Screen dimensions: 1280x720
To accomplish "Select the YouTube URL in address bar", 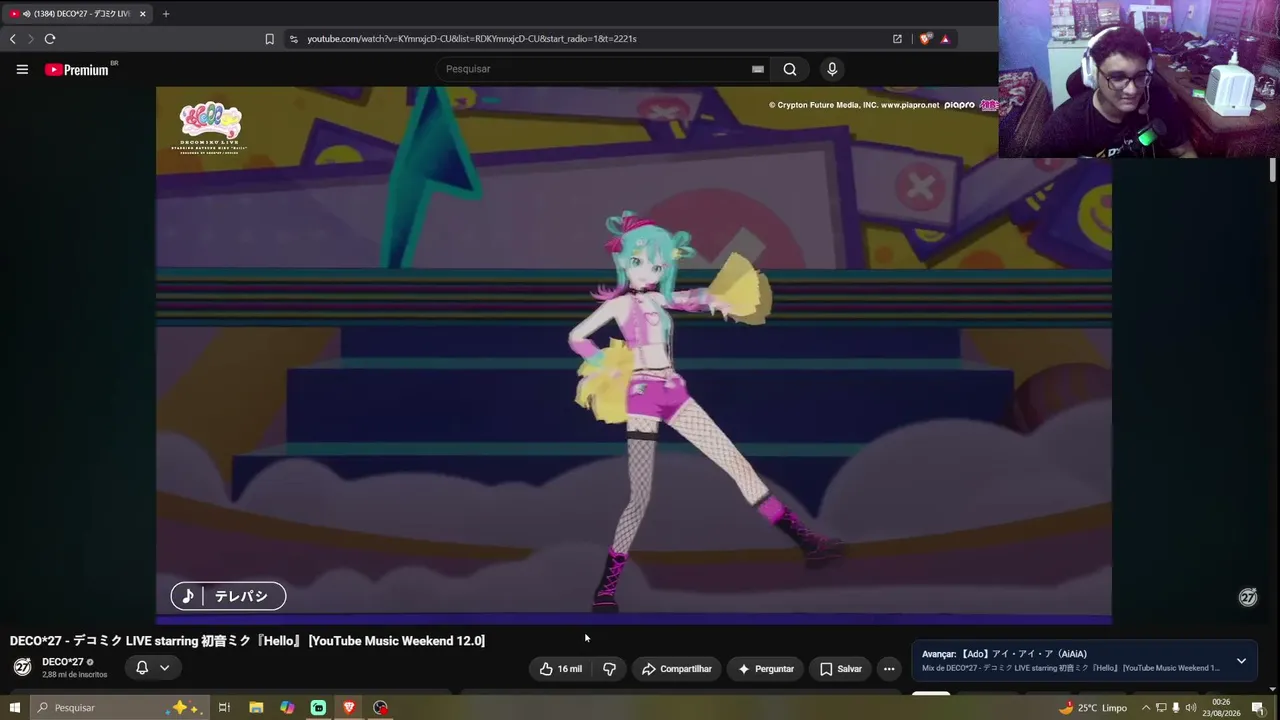I will [472, 39].
